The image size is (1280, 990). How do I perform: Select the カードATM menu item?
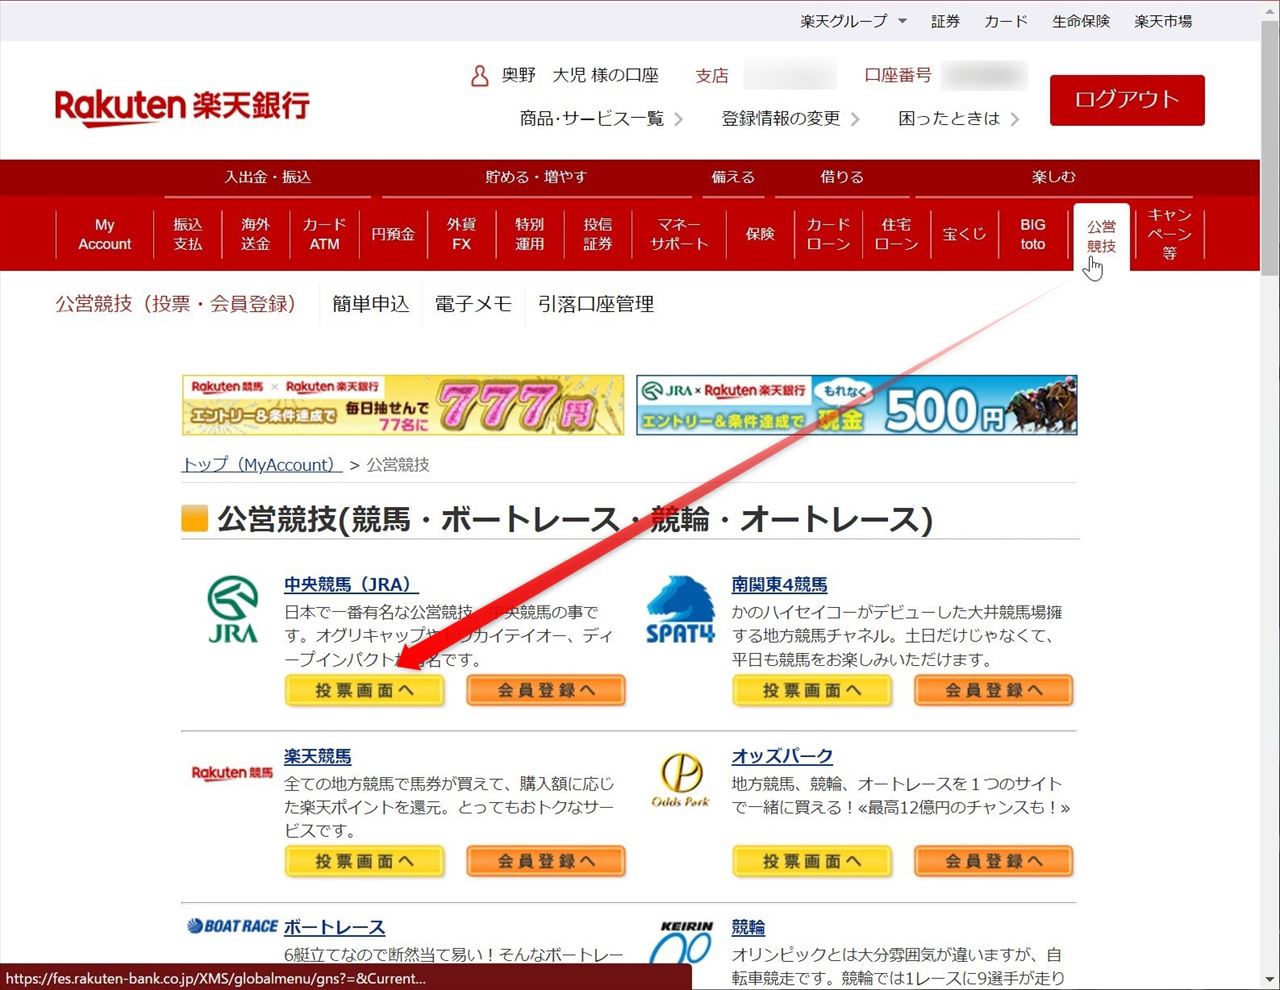pyautogui.click(x=324, y=234)
